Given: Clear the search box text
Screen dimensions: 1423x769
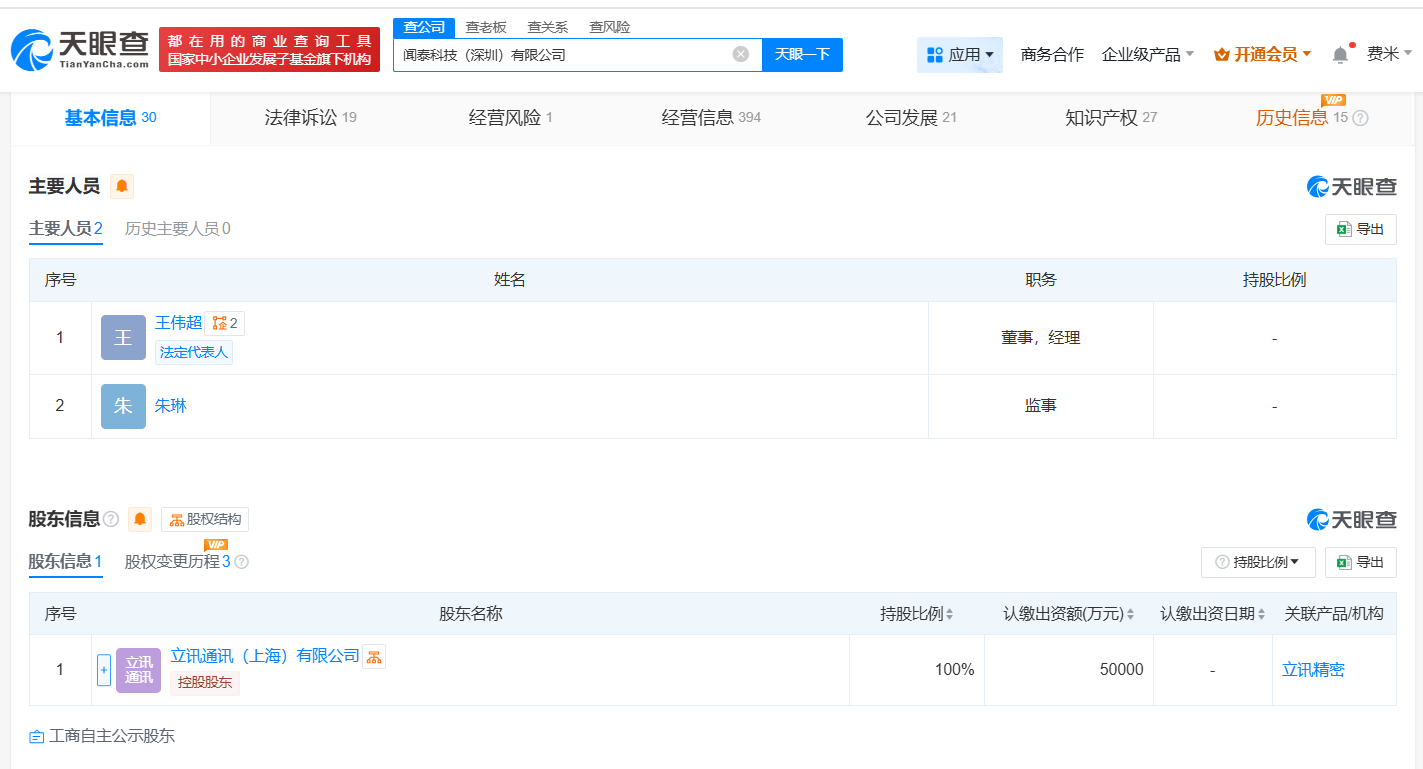Looking at the screenshot, I should tap(740, 54).
